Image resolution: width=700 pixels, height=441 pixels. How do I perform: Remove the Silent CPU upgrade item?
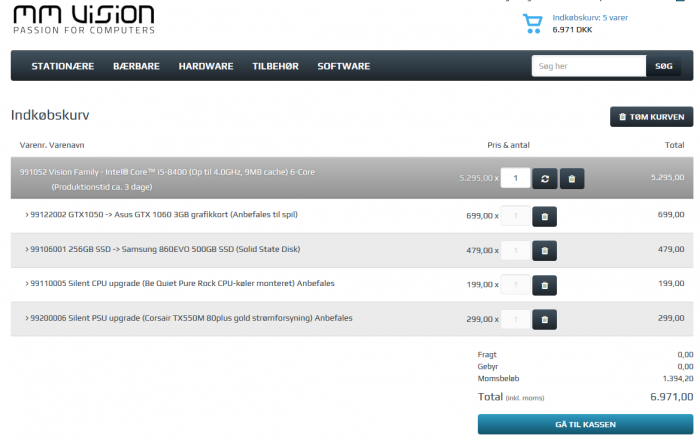click(x=545, y=285)
